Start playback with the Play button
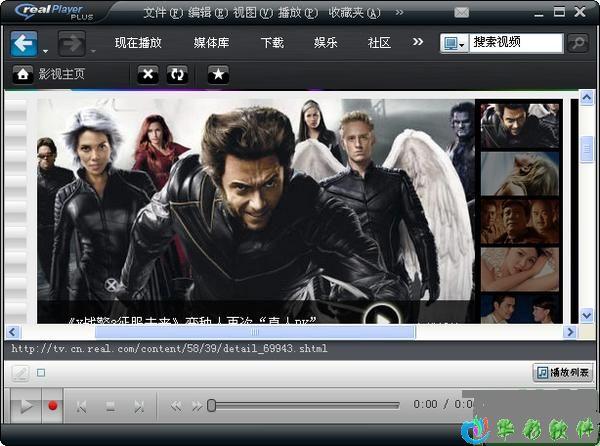The height and width of the screenshot is (446, 600). tap(26, 405)
